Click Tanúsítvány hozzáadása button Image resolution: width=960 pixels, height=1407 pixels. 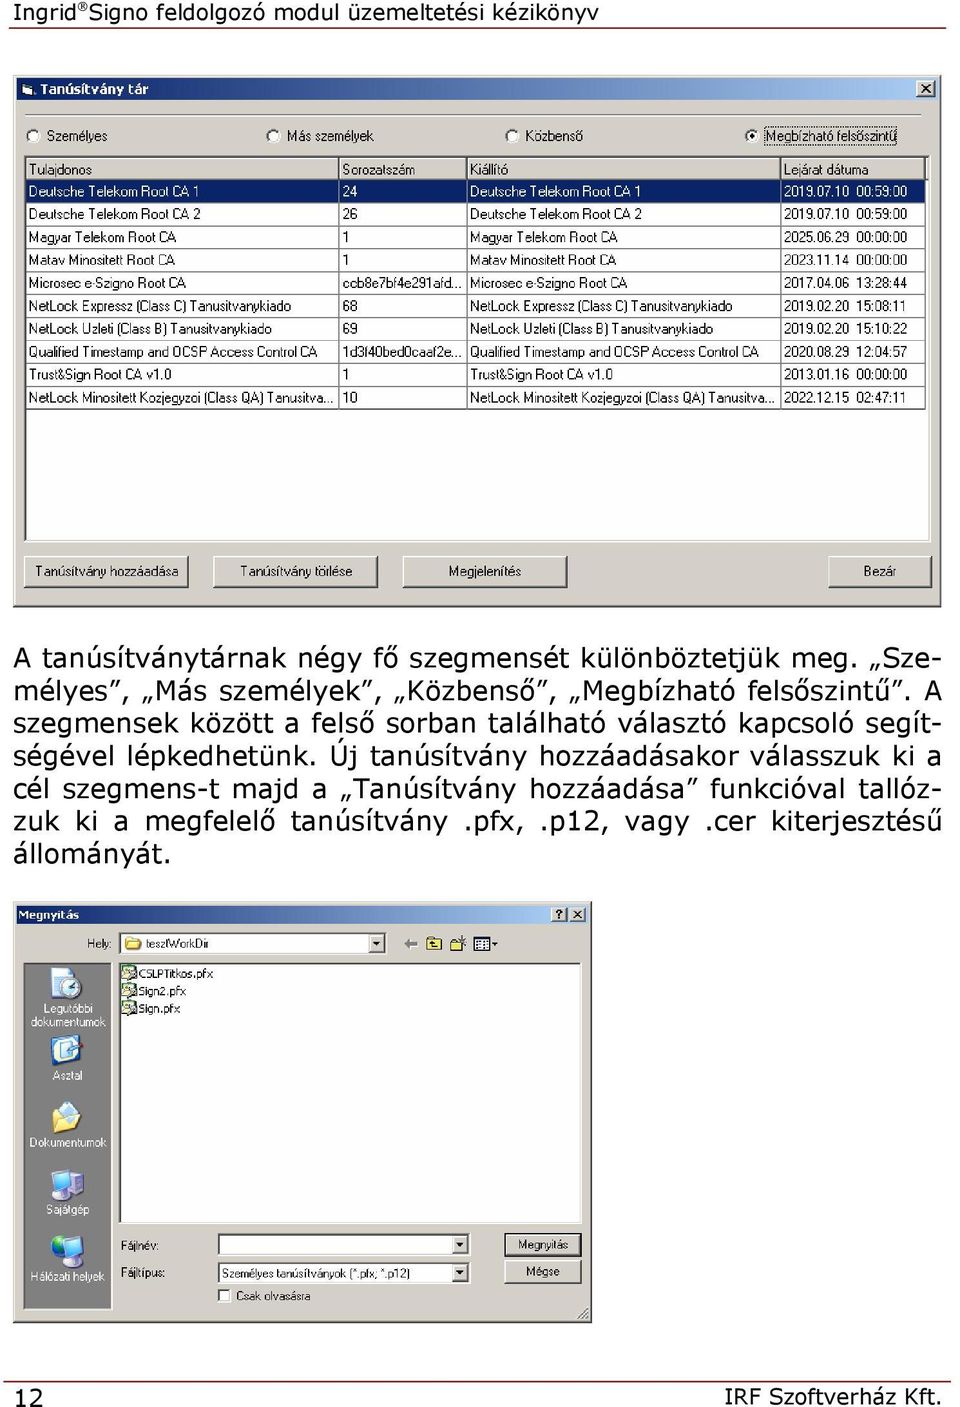pos(106,571)
